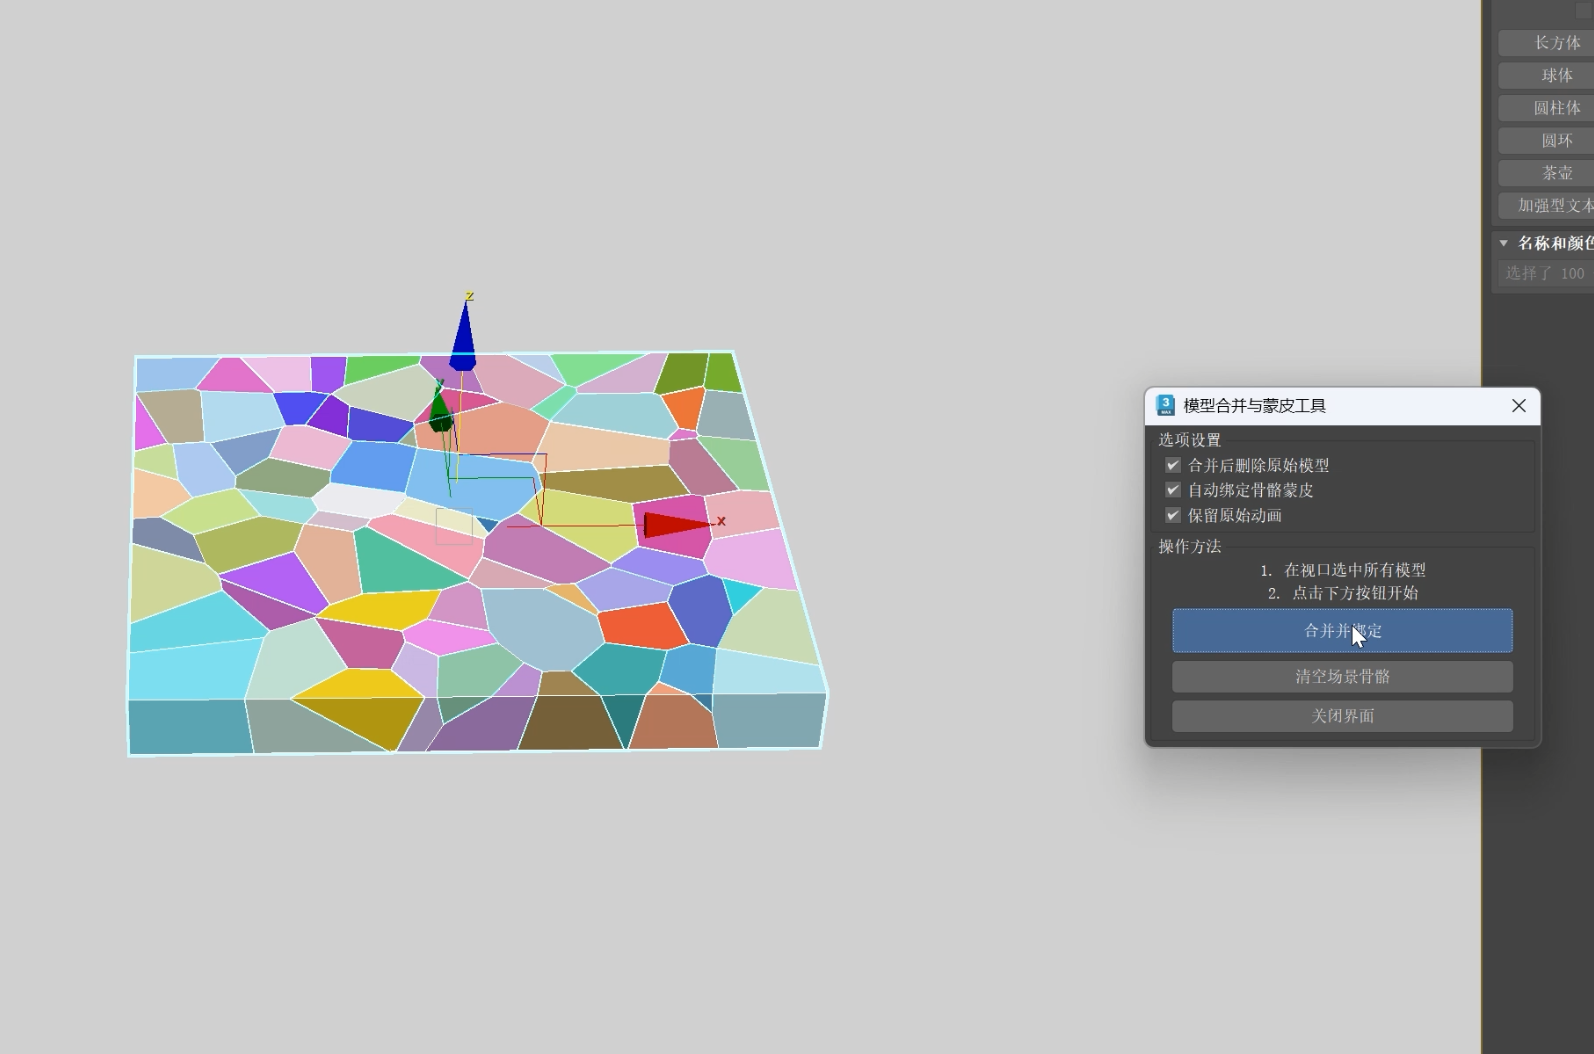Click the 选项设置 group label

point(1190,440)
